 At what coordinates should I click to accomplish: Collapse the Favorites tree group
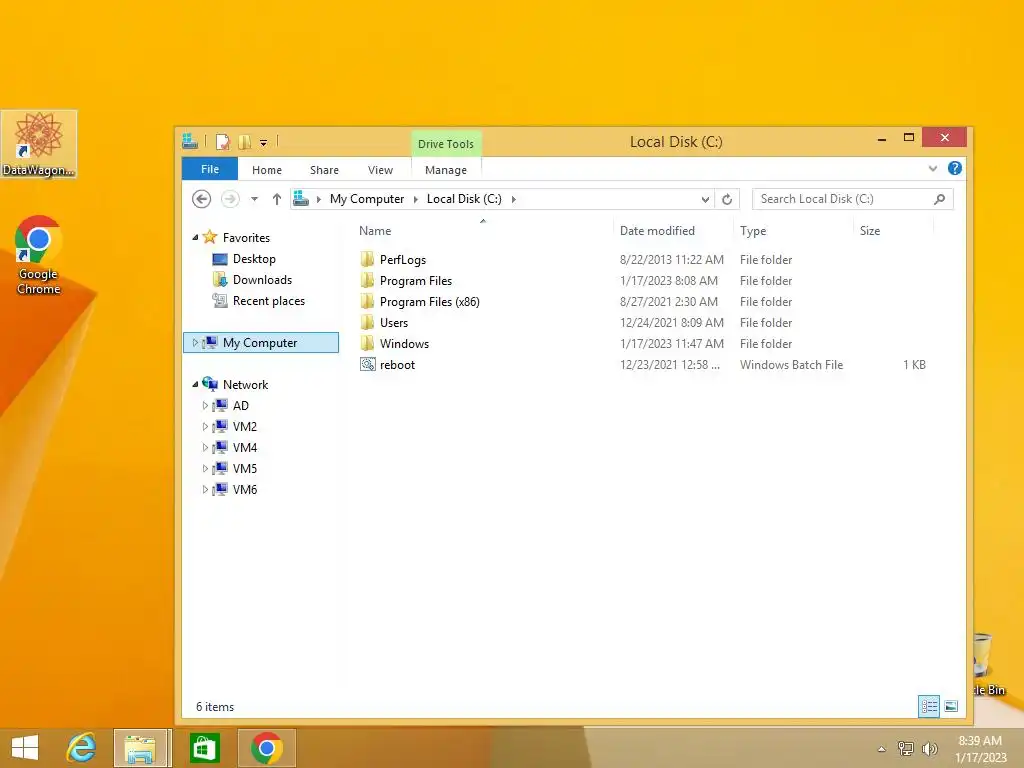point(195,237)
